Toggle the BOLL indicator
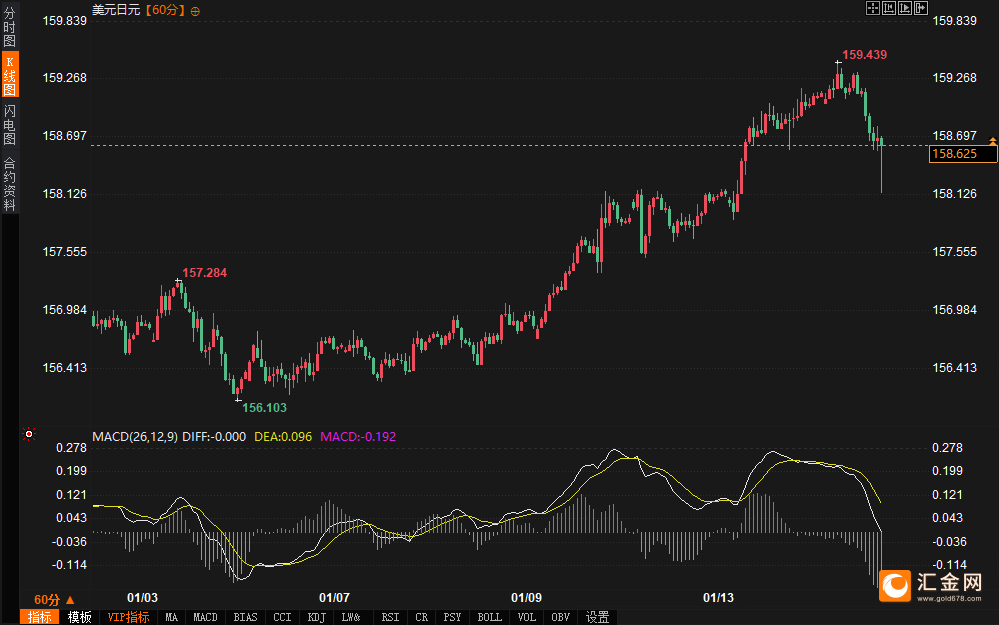The width and height of the screenshot is (999, 625). [489, 617]
